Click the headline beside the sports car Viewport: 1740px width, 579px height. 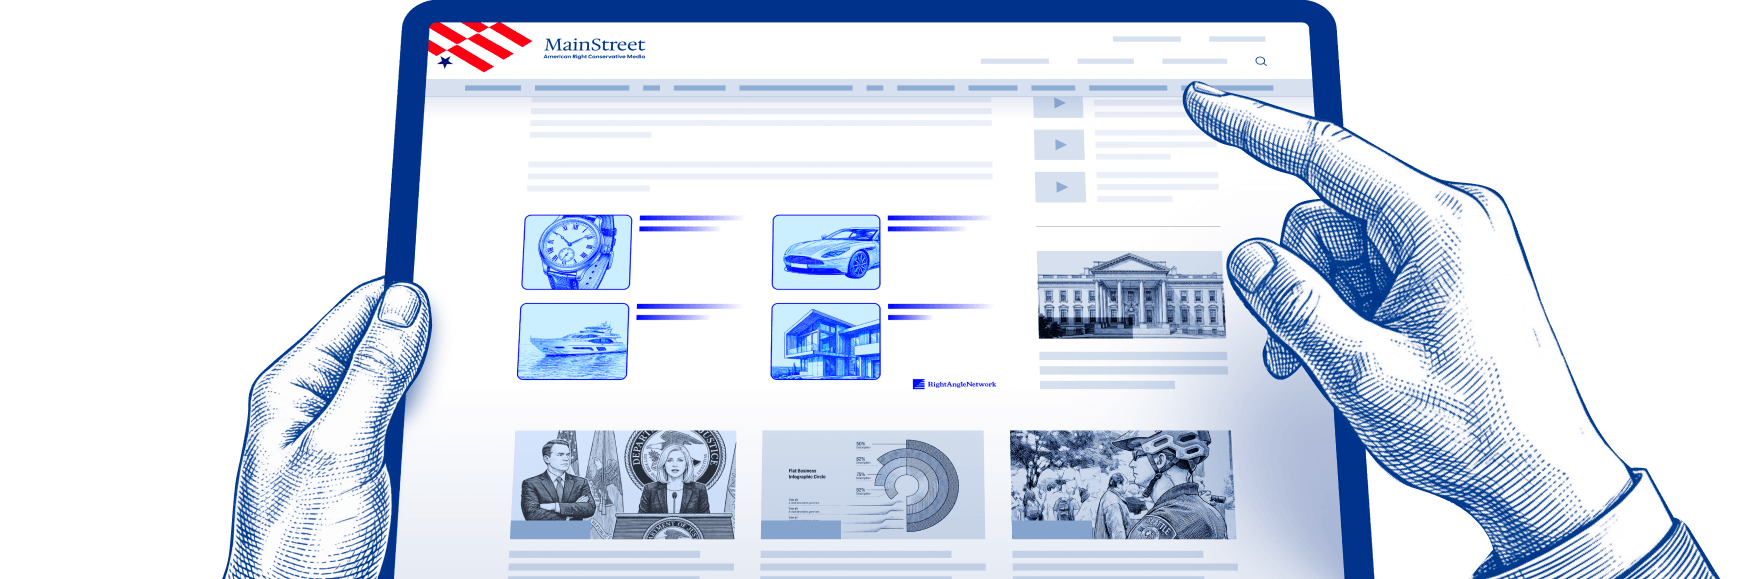937,223
